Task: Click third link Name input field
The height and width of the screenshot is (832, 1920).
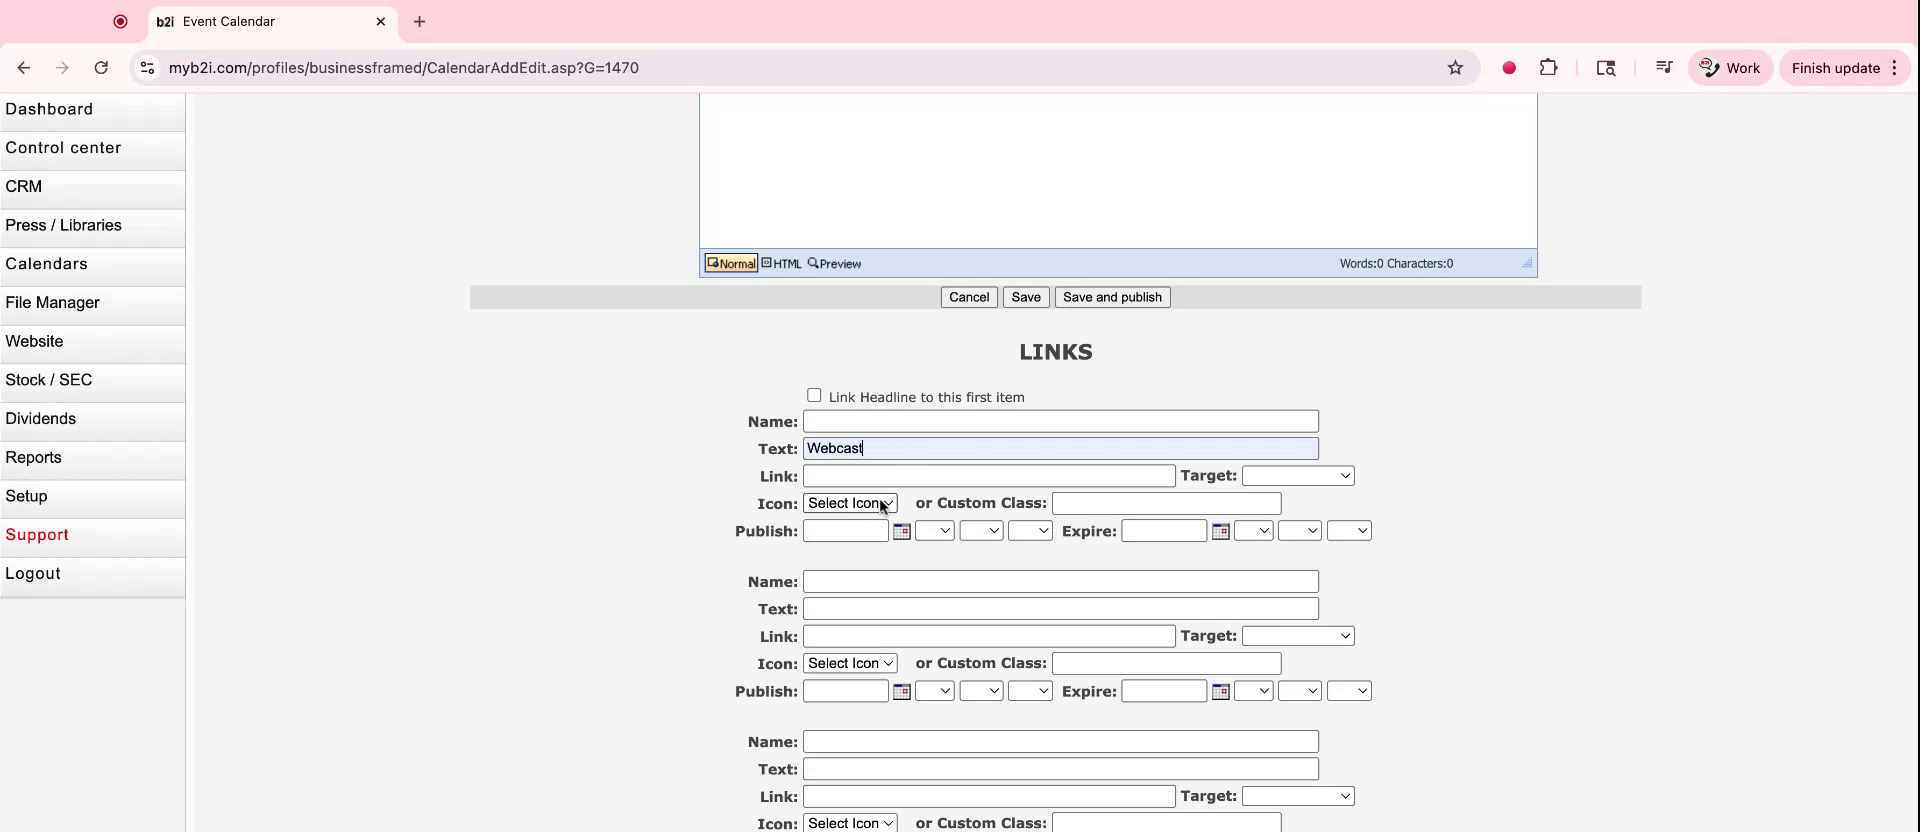Action: click(x=1061, y=741)
